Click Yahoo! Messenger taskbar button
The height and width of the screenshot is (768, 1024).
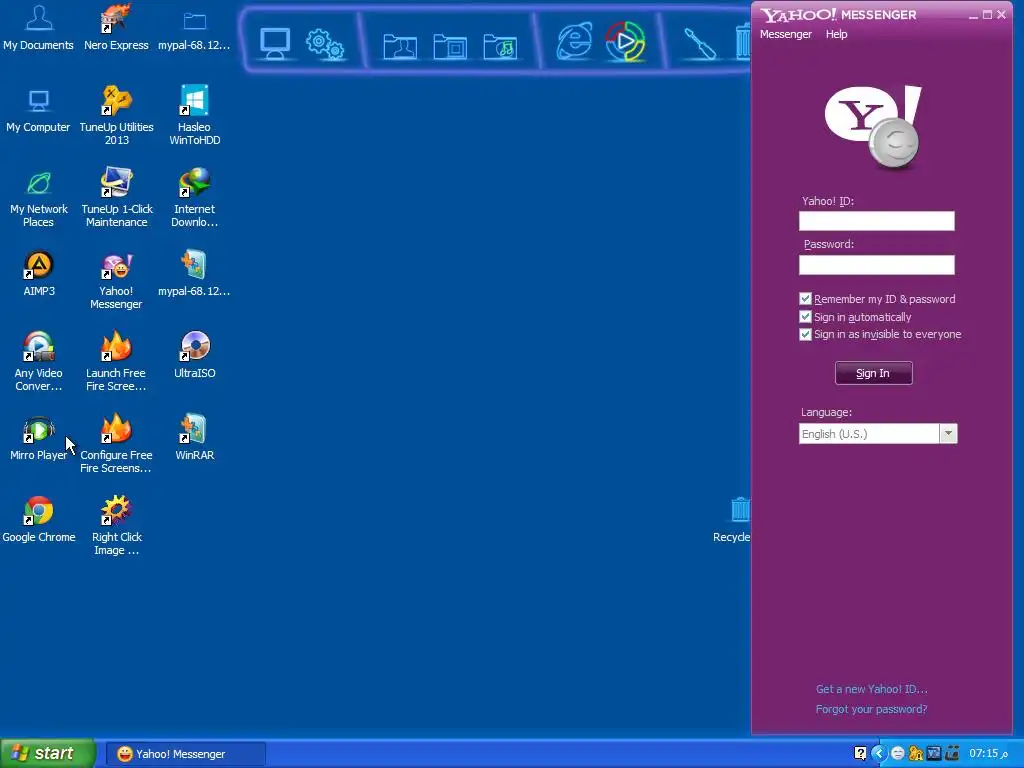185,754
